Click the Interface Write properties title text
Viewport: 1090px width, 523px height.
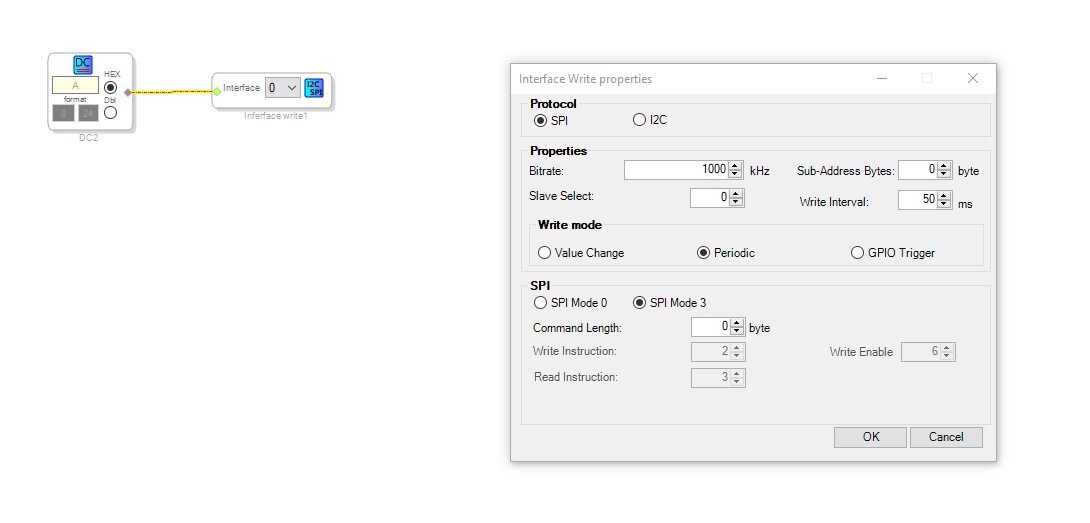click(x=585, y=79)
